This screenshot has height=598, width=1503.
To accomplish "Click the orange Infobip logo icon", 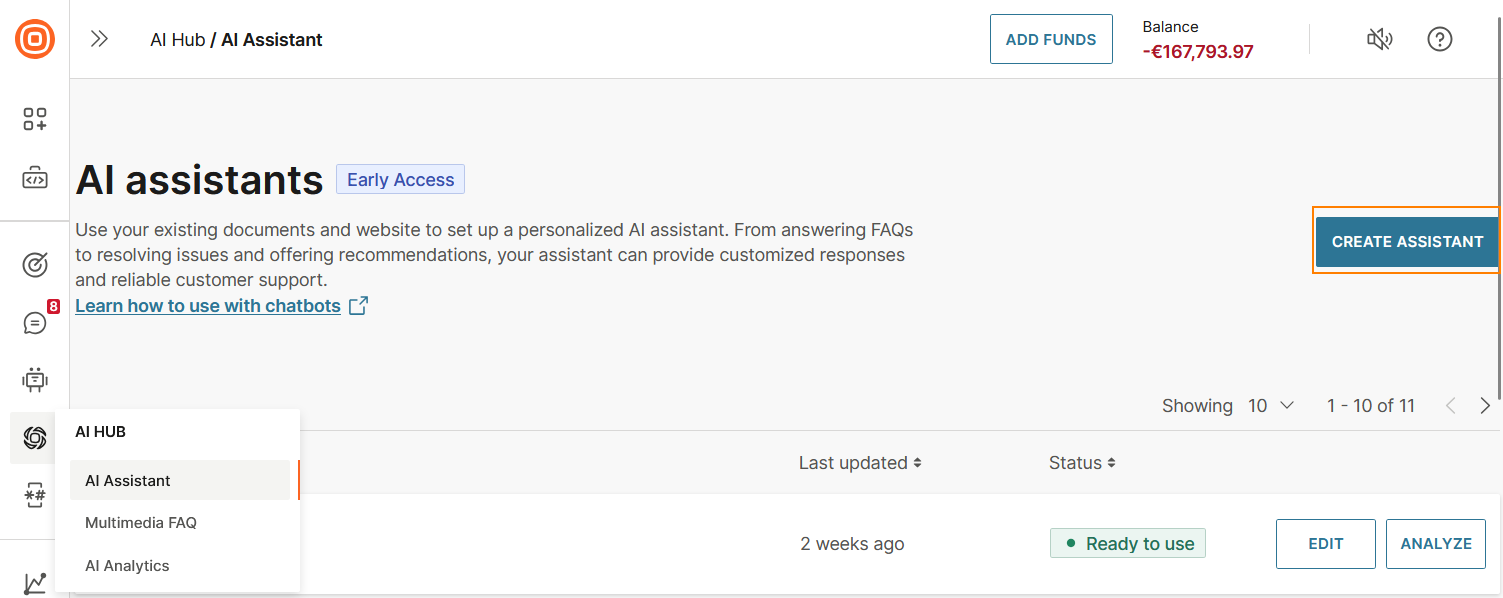I will coord(35,39).
